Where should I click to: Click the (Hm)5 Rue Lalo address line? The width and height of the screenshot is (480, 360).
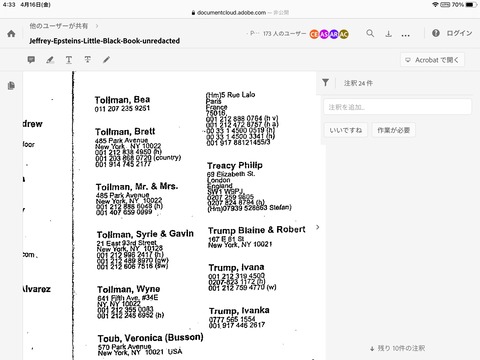click(231, 95)
